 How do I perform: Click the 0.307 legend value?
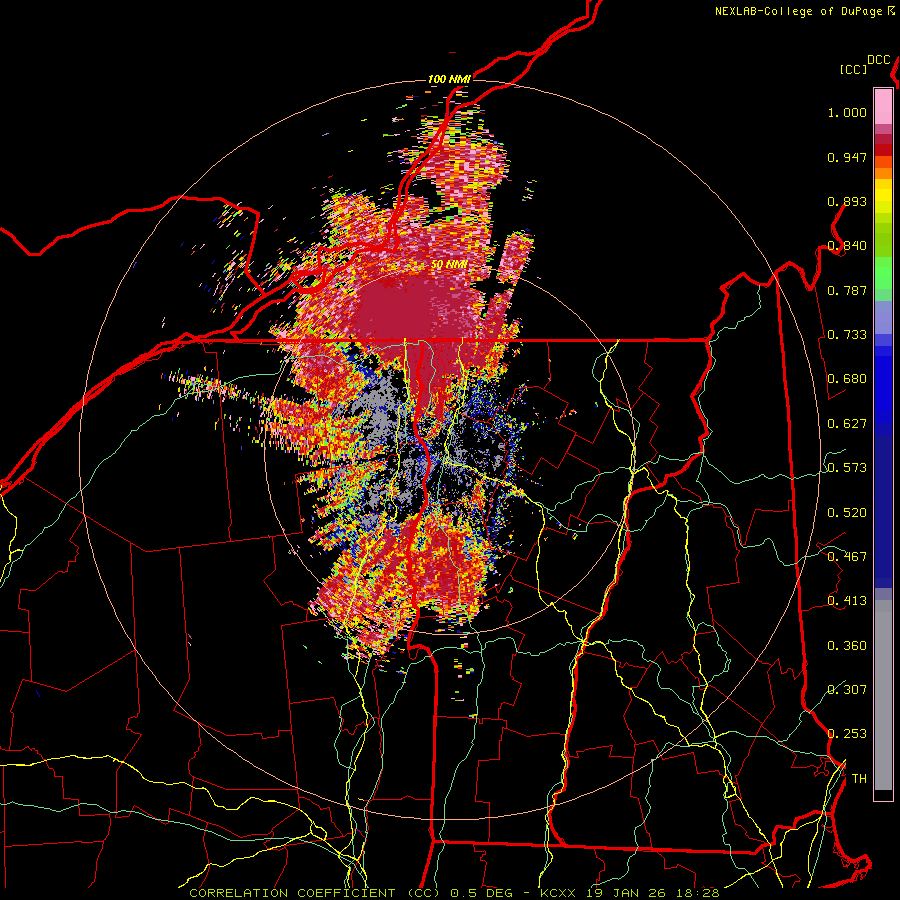point(847,690)
